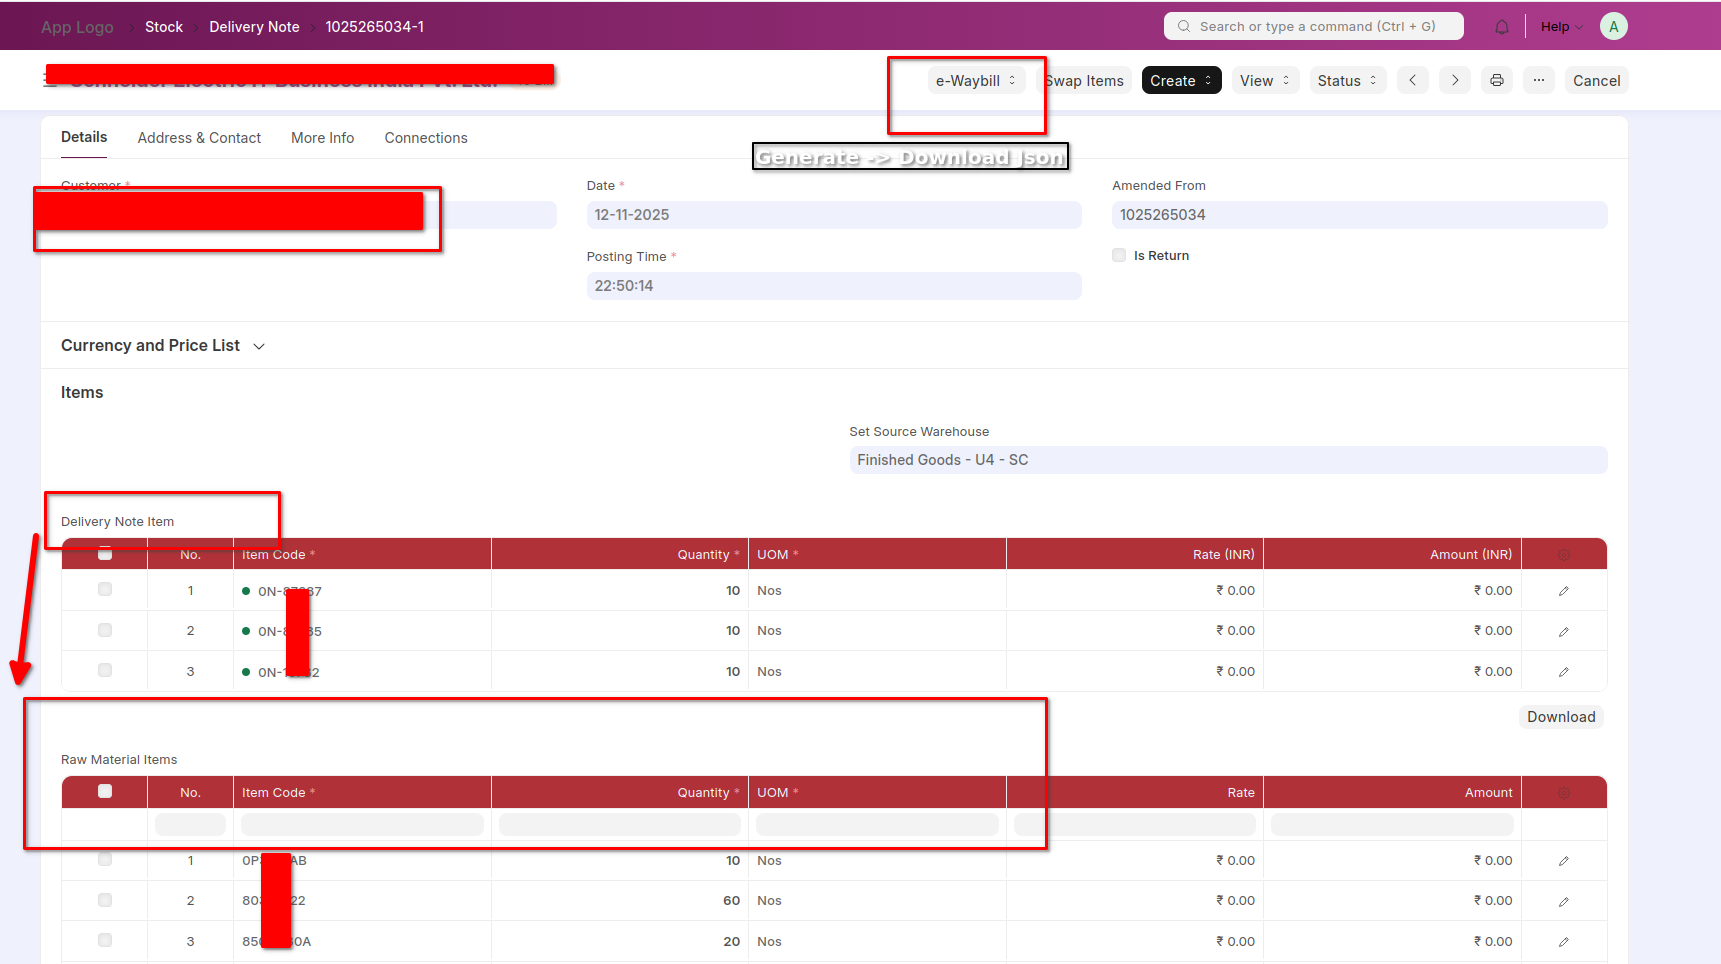Open user avatar menu
The image size is (1721, 964).
[1613, 27]
